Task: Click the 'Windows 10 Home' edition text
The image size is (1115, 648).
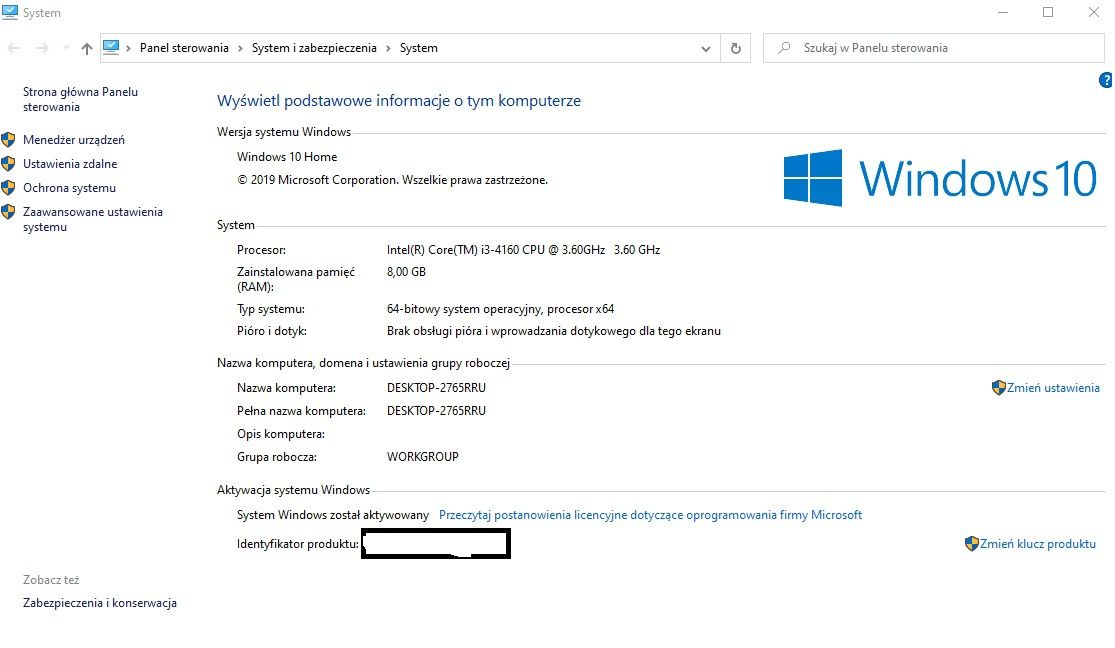Action: pos(287,156)
